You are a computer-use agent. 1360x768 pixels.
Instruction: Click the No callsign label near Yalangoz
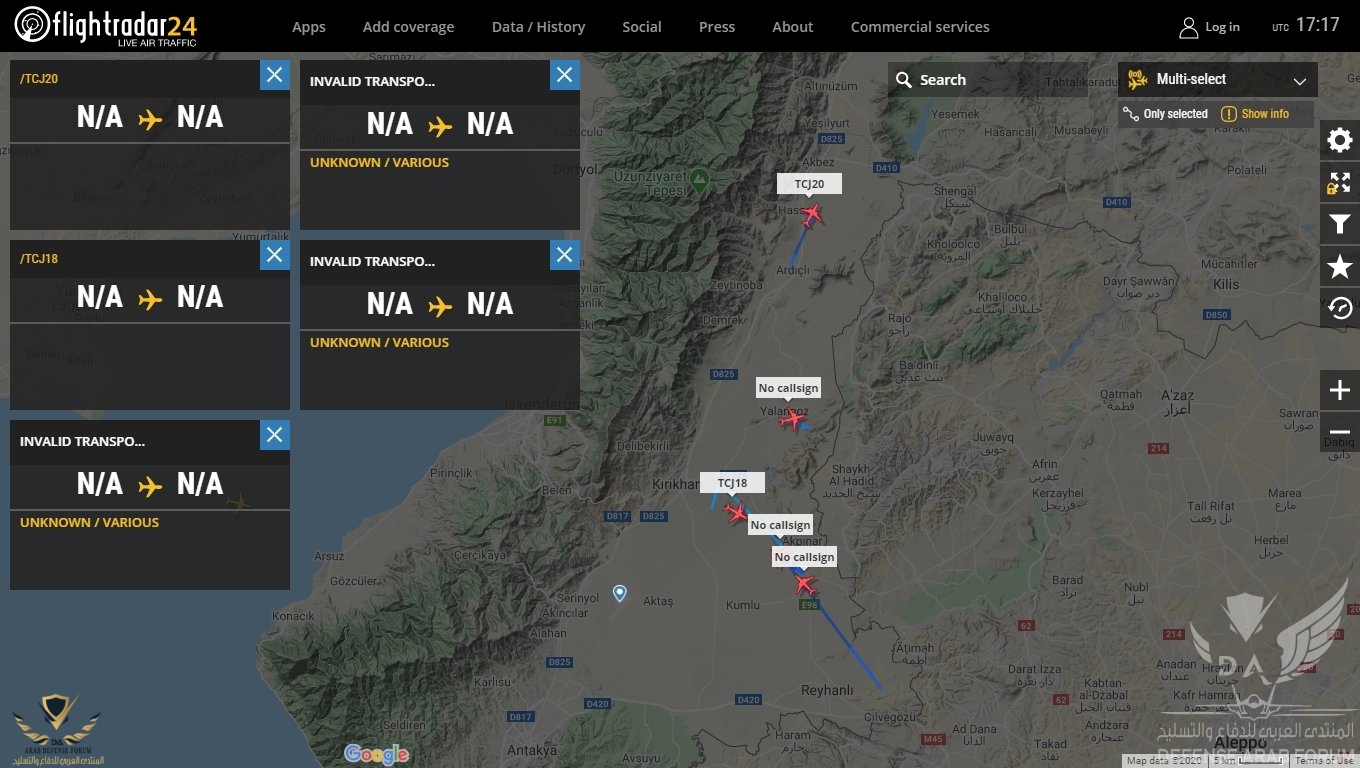[x=788, y=388]
